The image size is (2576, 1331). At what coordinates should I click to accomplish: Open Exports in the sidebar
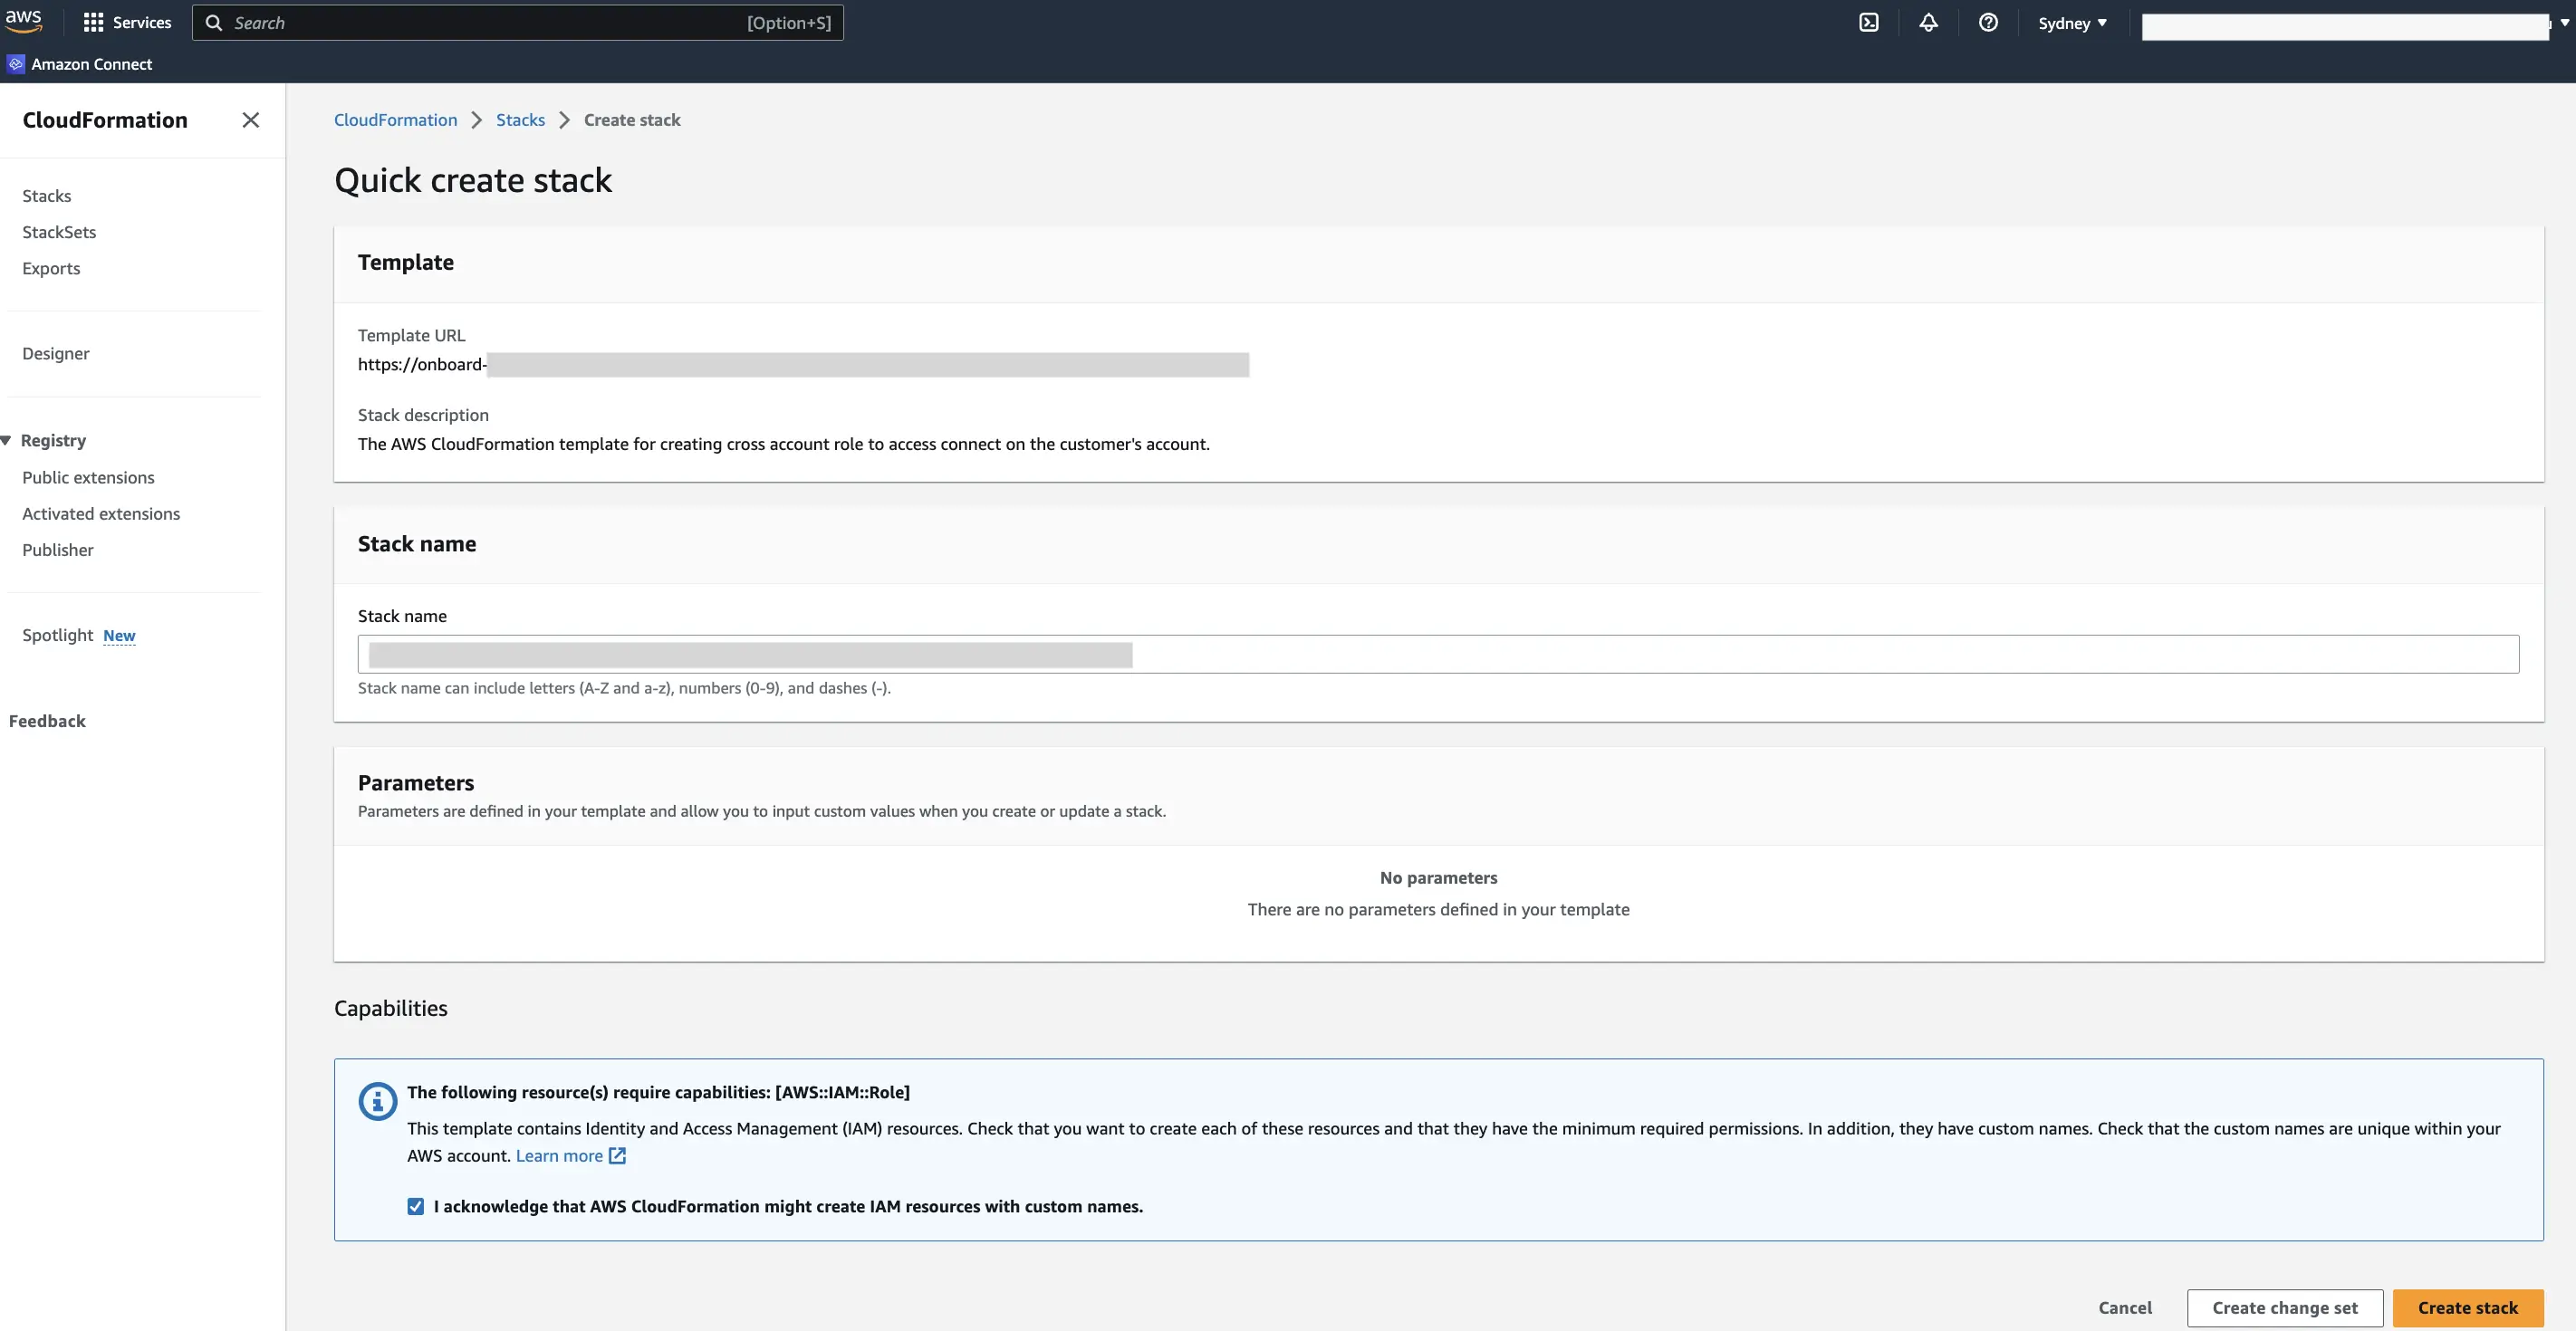point(51,268)
